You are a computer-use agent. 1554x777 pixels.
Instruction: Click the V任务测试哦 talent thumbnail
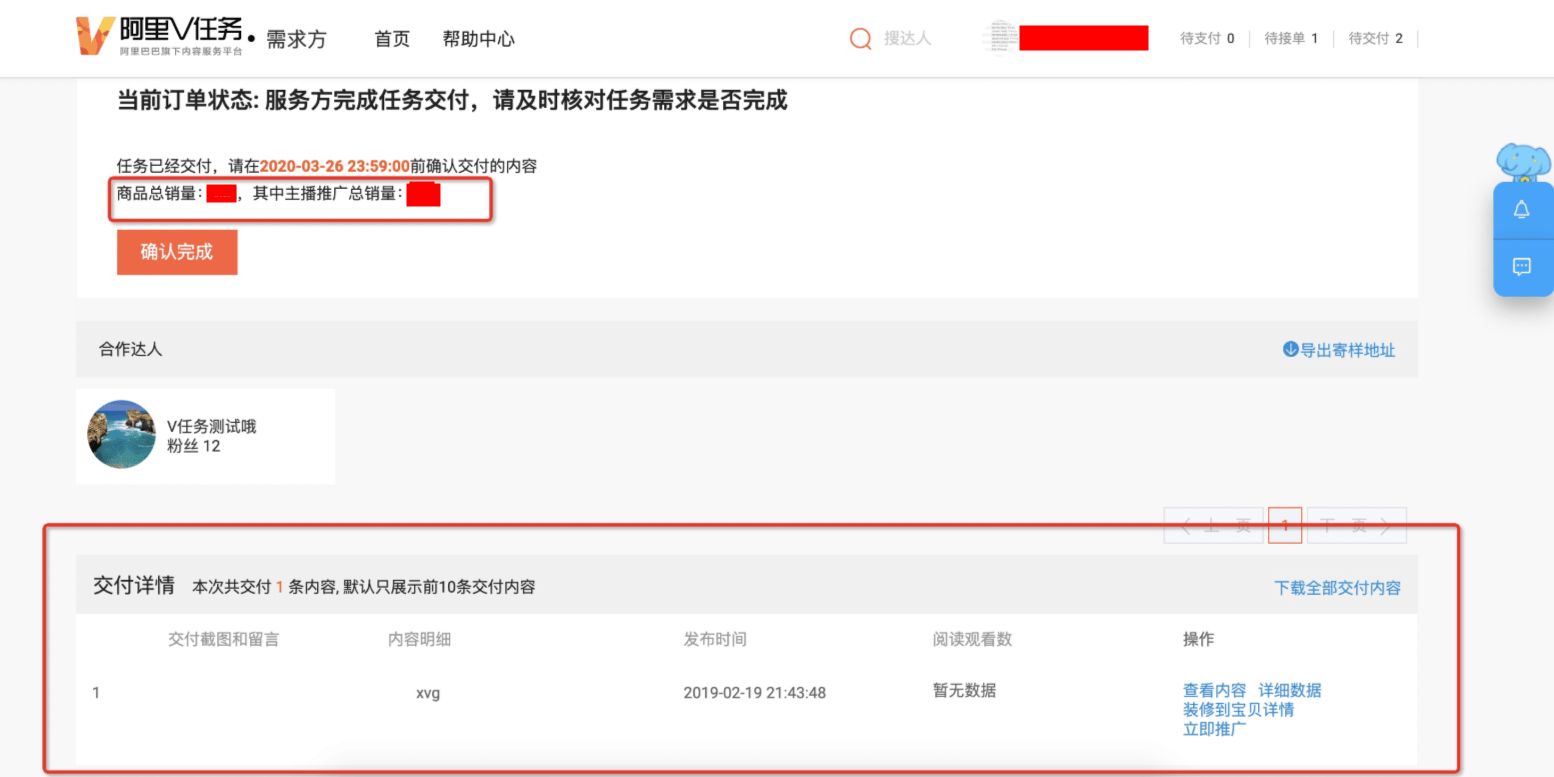(122, 435)
